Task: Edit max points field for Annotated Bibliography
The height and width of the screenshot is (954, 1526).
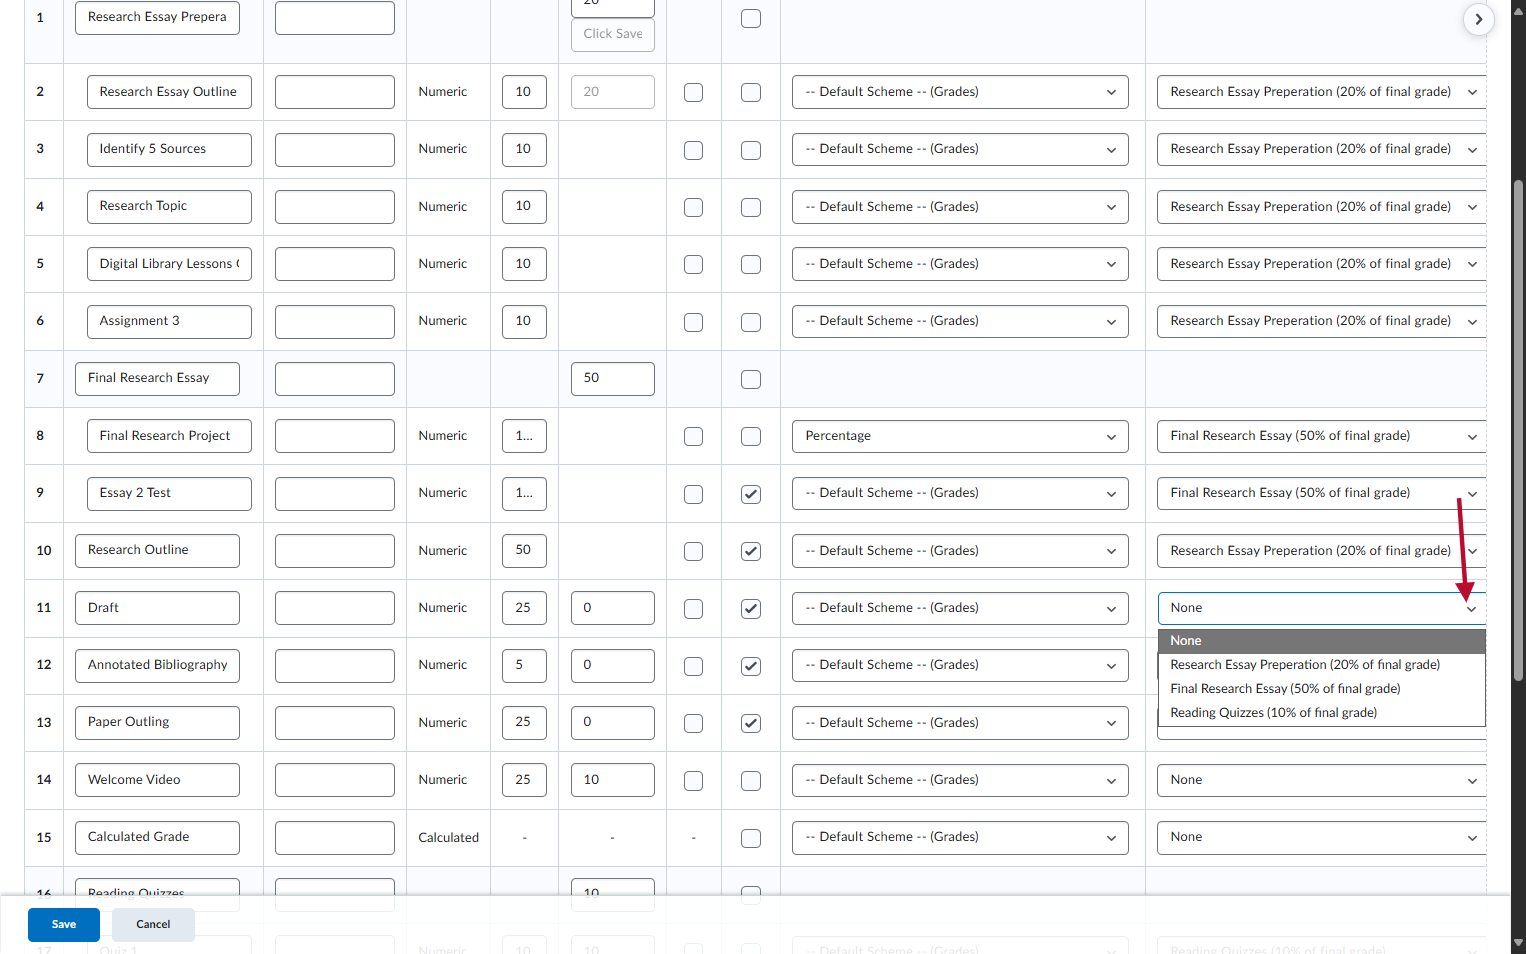Action: tap(524, 665)
